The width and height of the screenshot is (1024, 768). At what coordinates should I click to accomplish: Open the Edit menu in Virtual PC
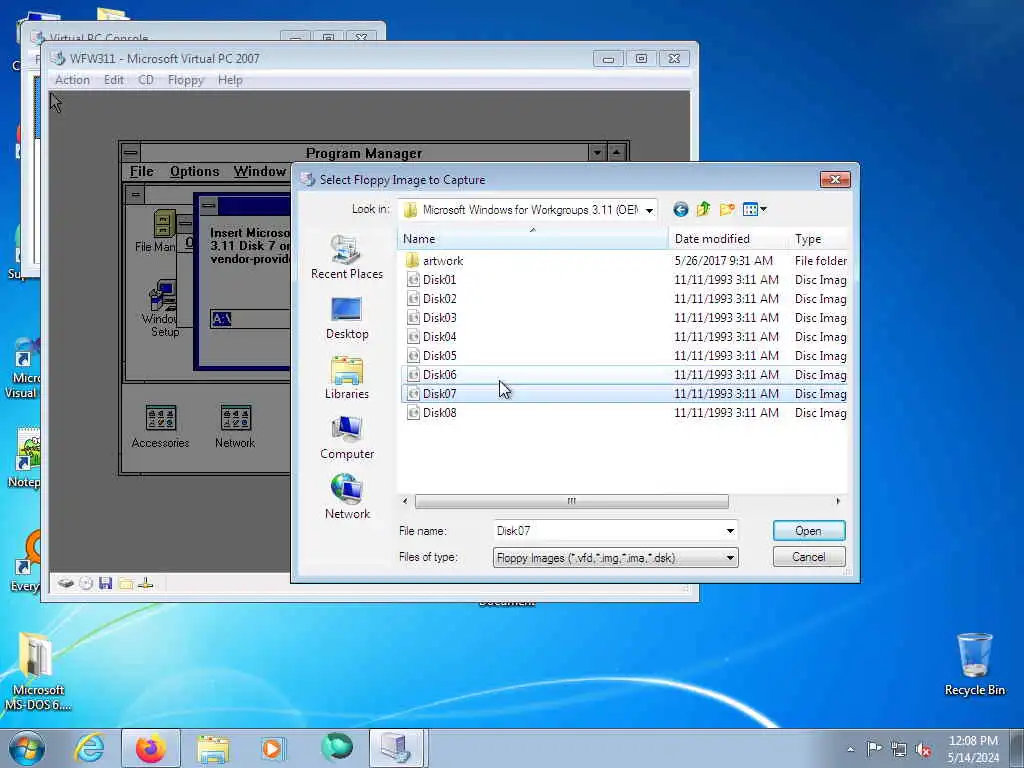(114, 80)
